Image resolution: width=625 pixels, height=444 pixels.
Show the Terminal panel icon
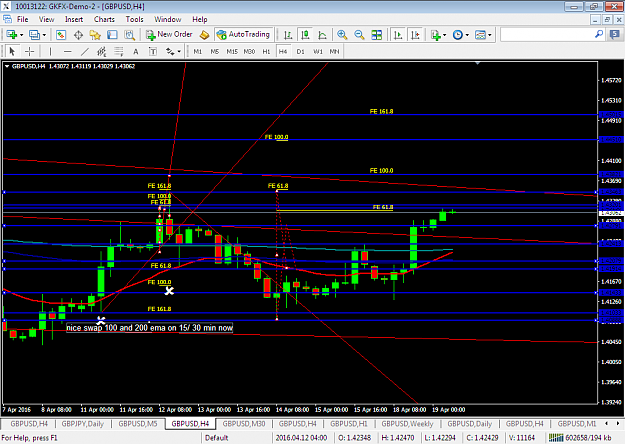112,35
